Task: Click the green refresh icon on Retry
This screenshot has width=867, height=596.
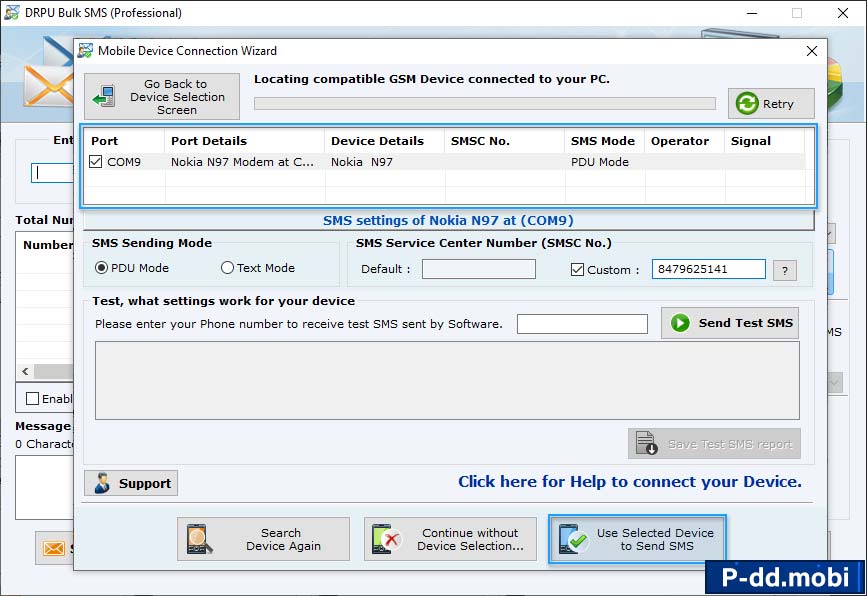Action: coord(747,103)
